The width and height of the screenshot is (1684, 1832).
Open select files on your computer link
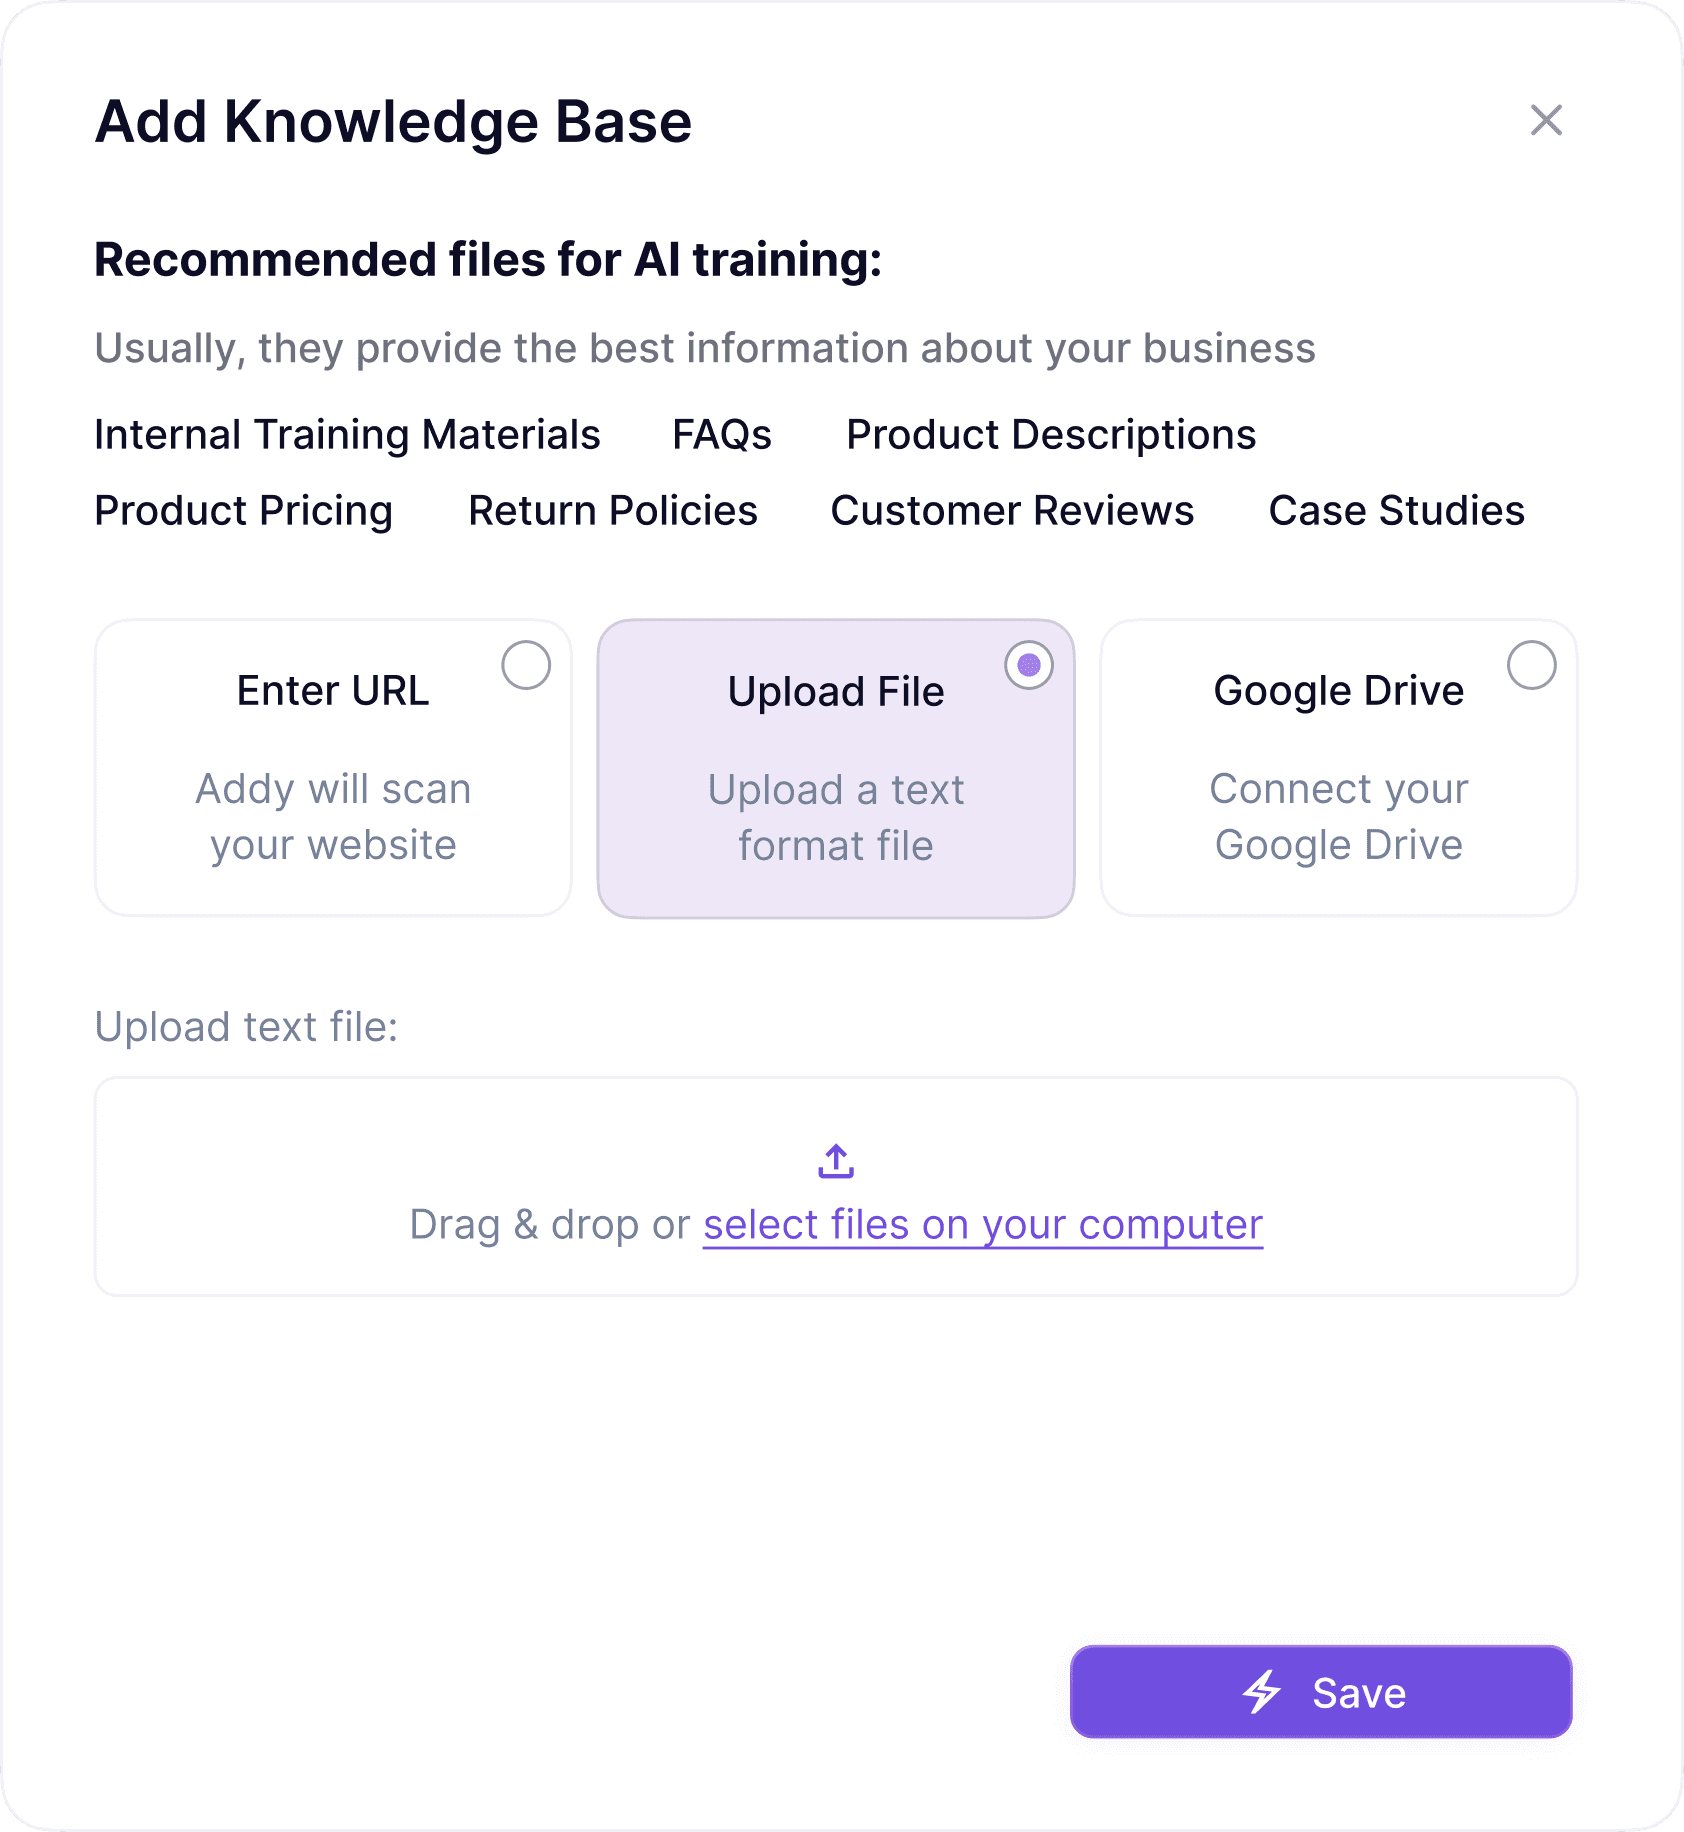pyautogui.click(x=982, y=1224)
